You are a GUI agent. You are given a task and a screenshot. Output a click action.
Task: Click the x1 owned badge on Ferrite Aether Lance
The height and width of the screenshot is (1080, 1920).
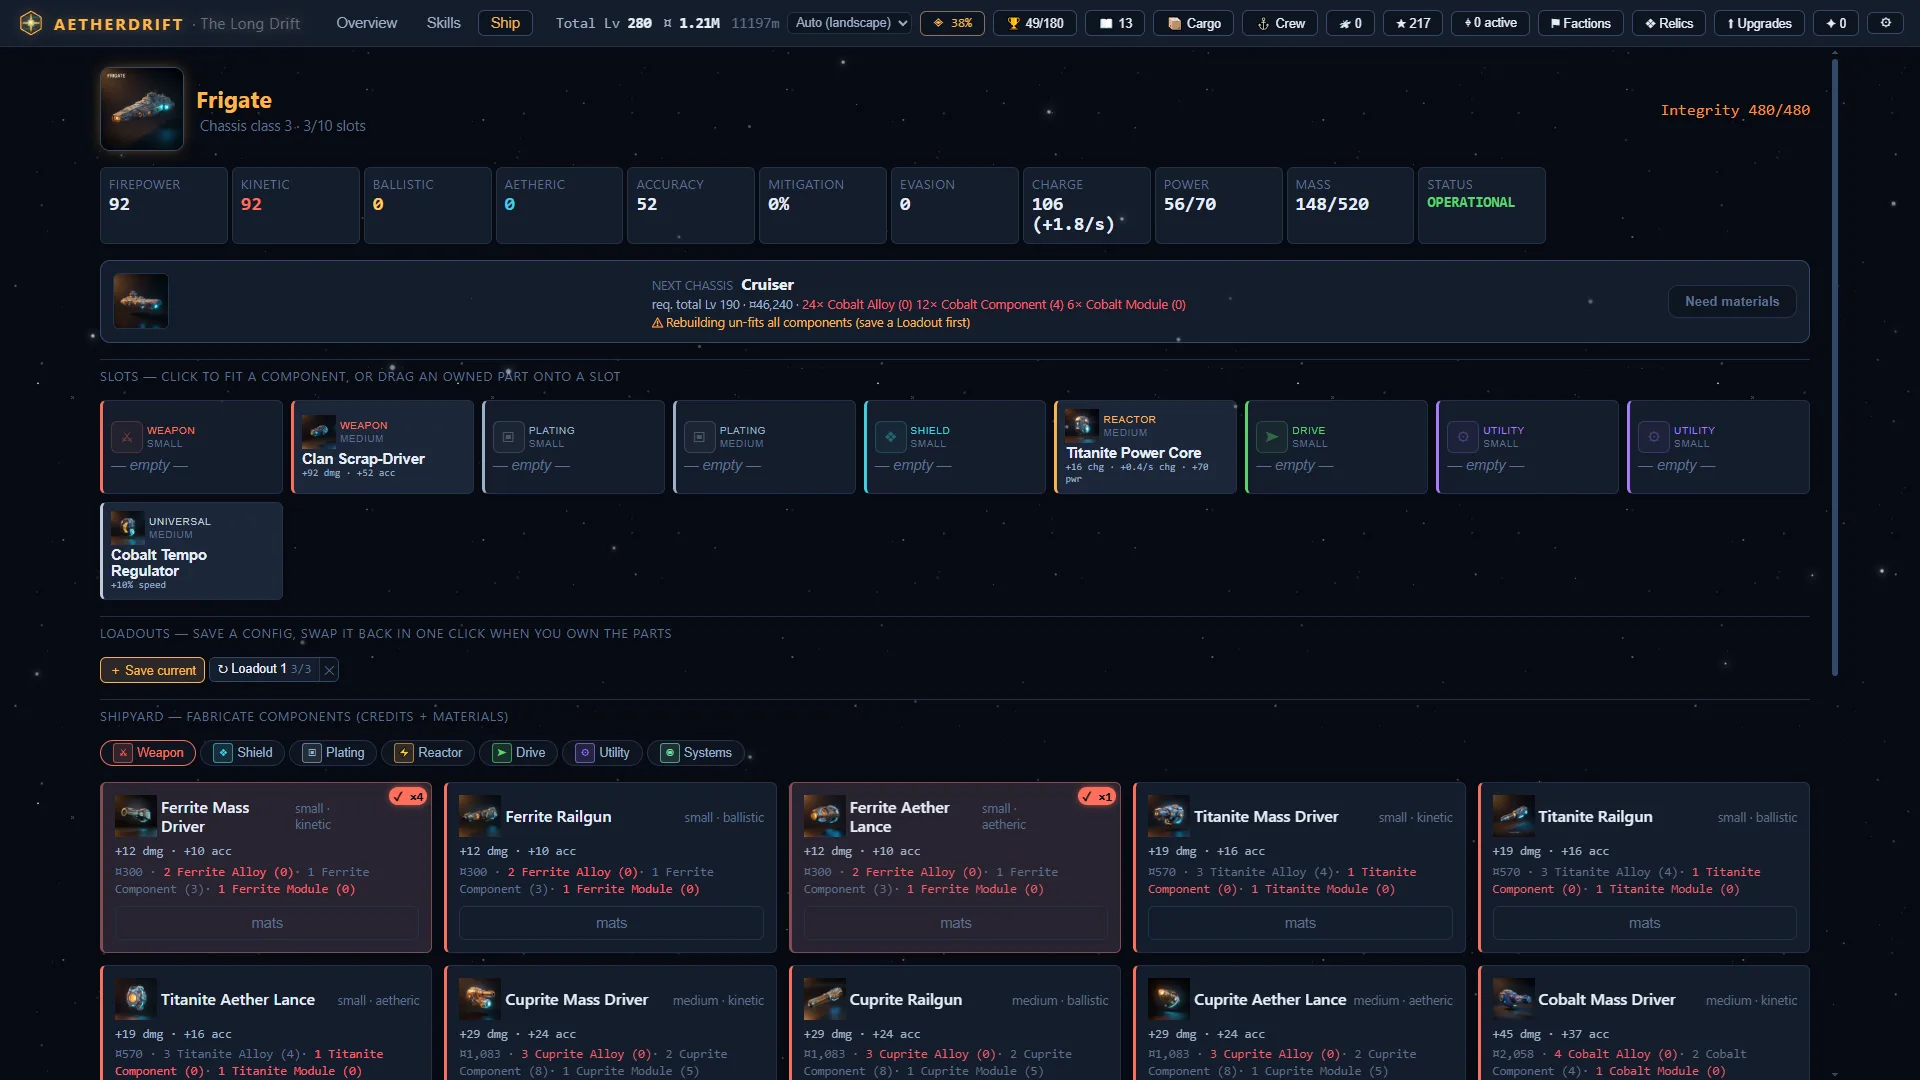1096,797
